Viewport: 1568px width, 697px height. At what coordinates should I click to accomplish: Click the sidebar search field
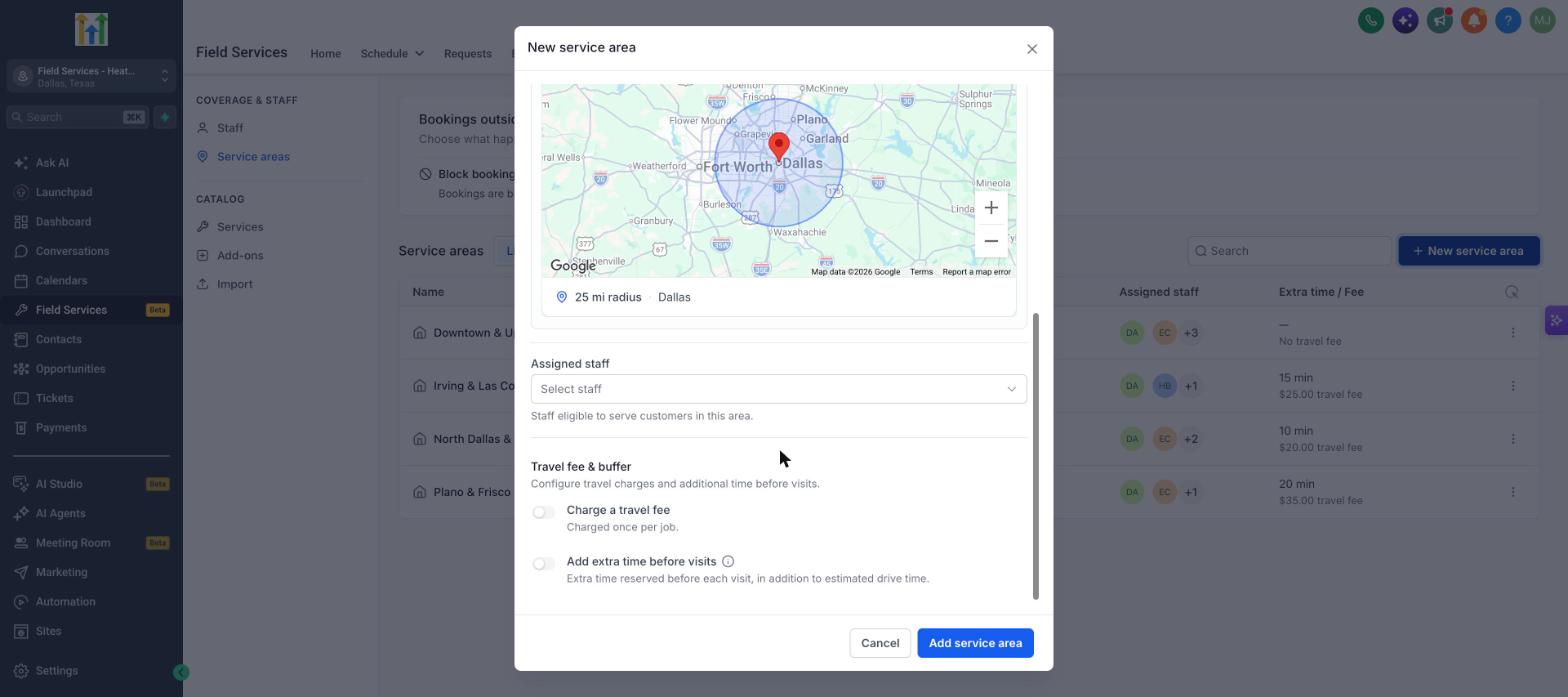[x=77, y=117]
